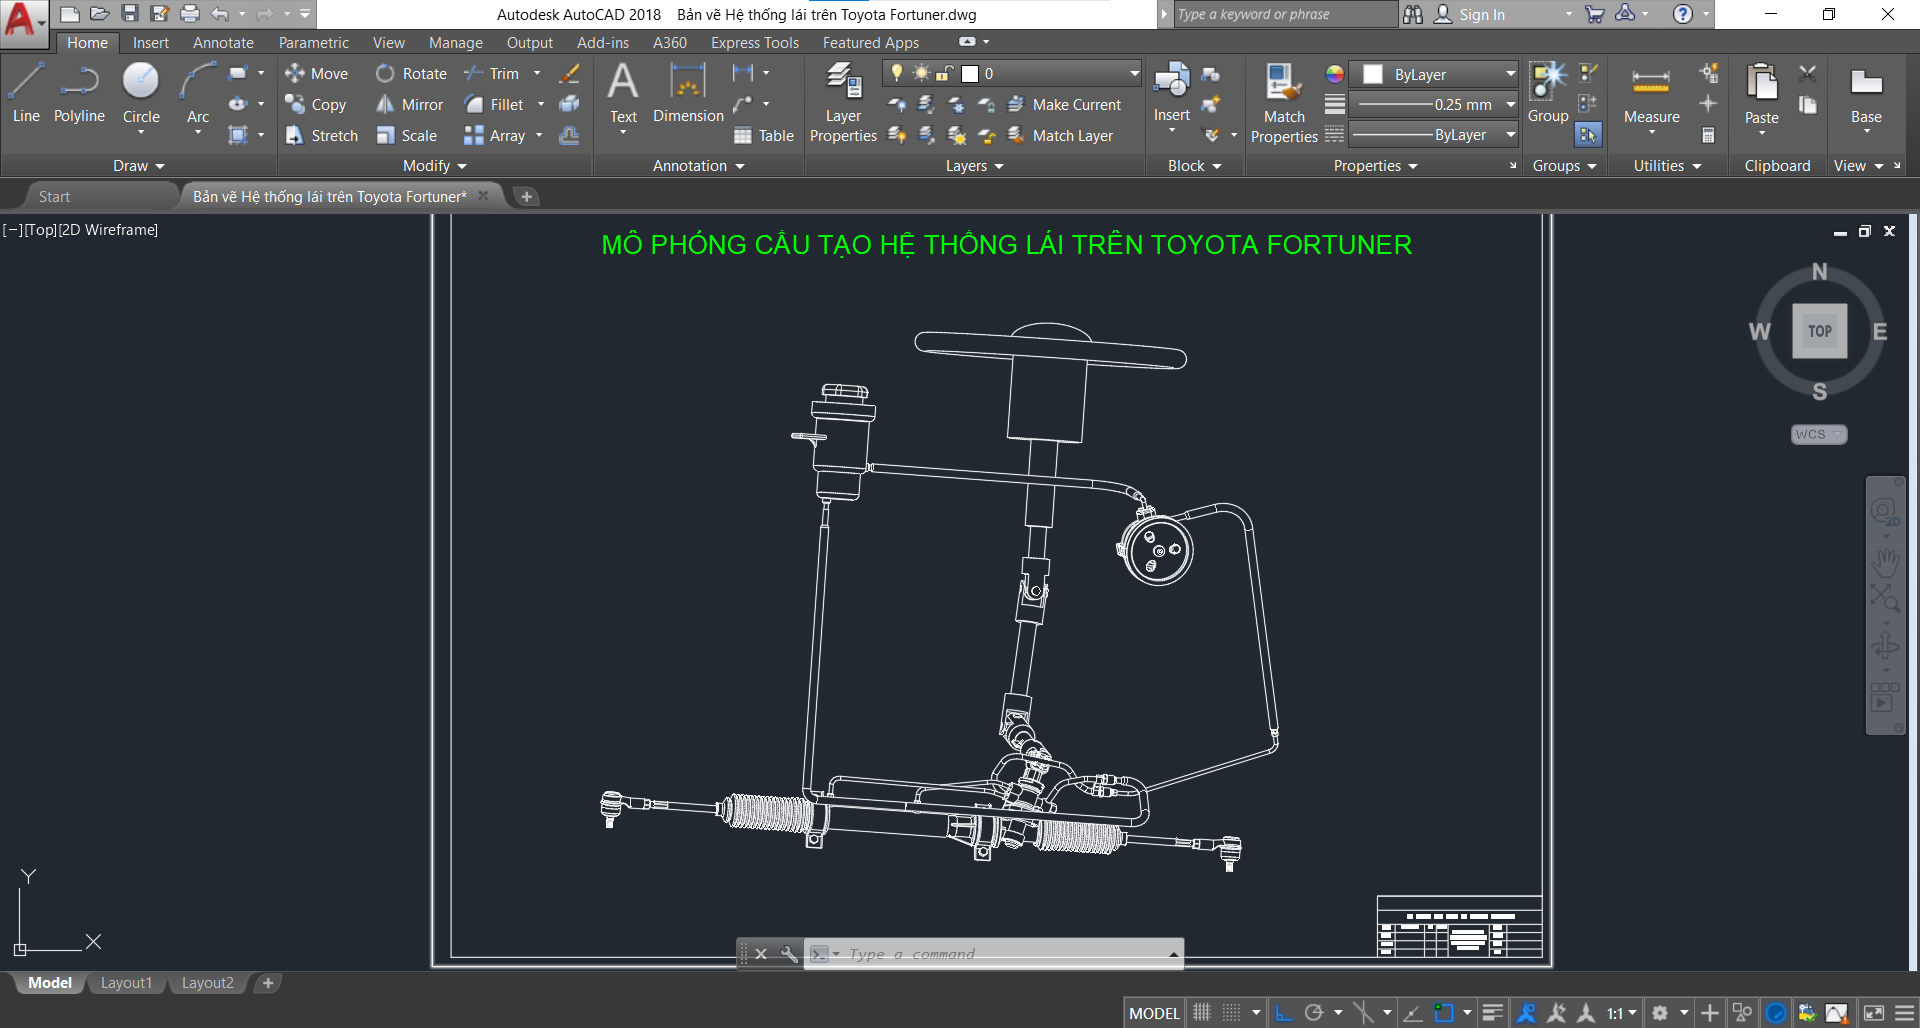Expand the Annotation panel flyout
The image size is (1920, 1028).
coord(698,166)
